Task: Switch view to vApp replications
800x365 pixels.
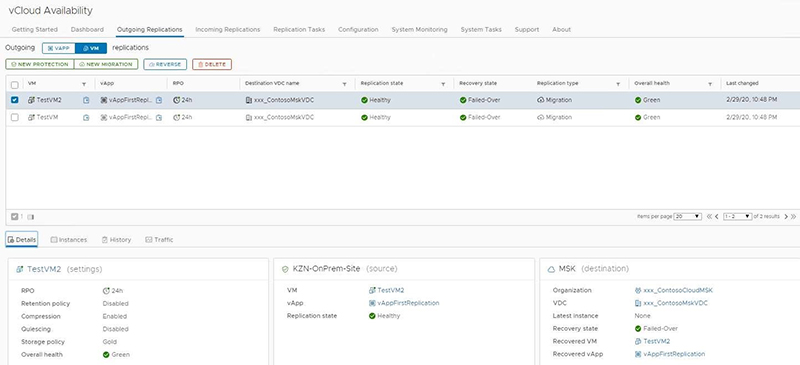Action: tap(59, 48)
